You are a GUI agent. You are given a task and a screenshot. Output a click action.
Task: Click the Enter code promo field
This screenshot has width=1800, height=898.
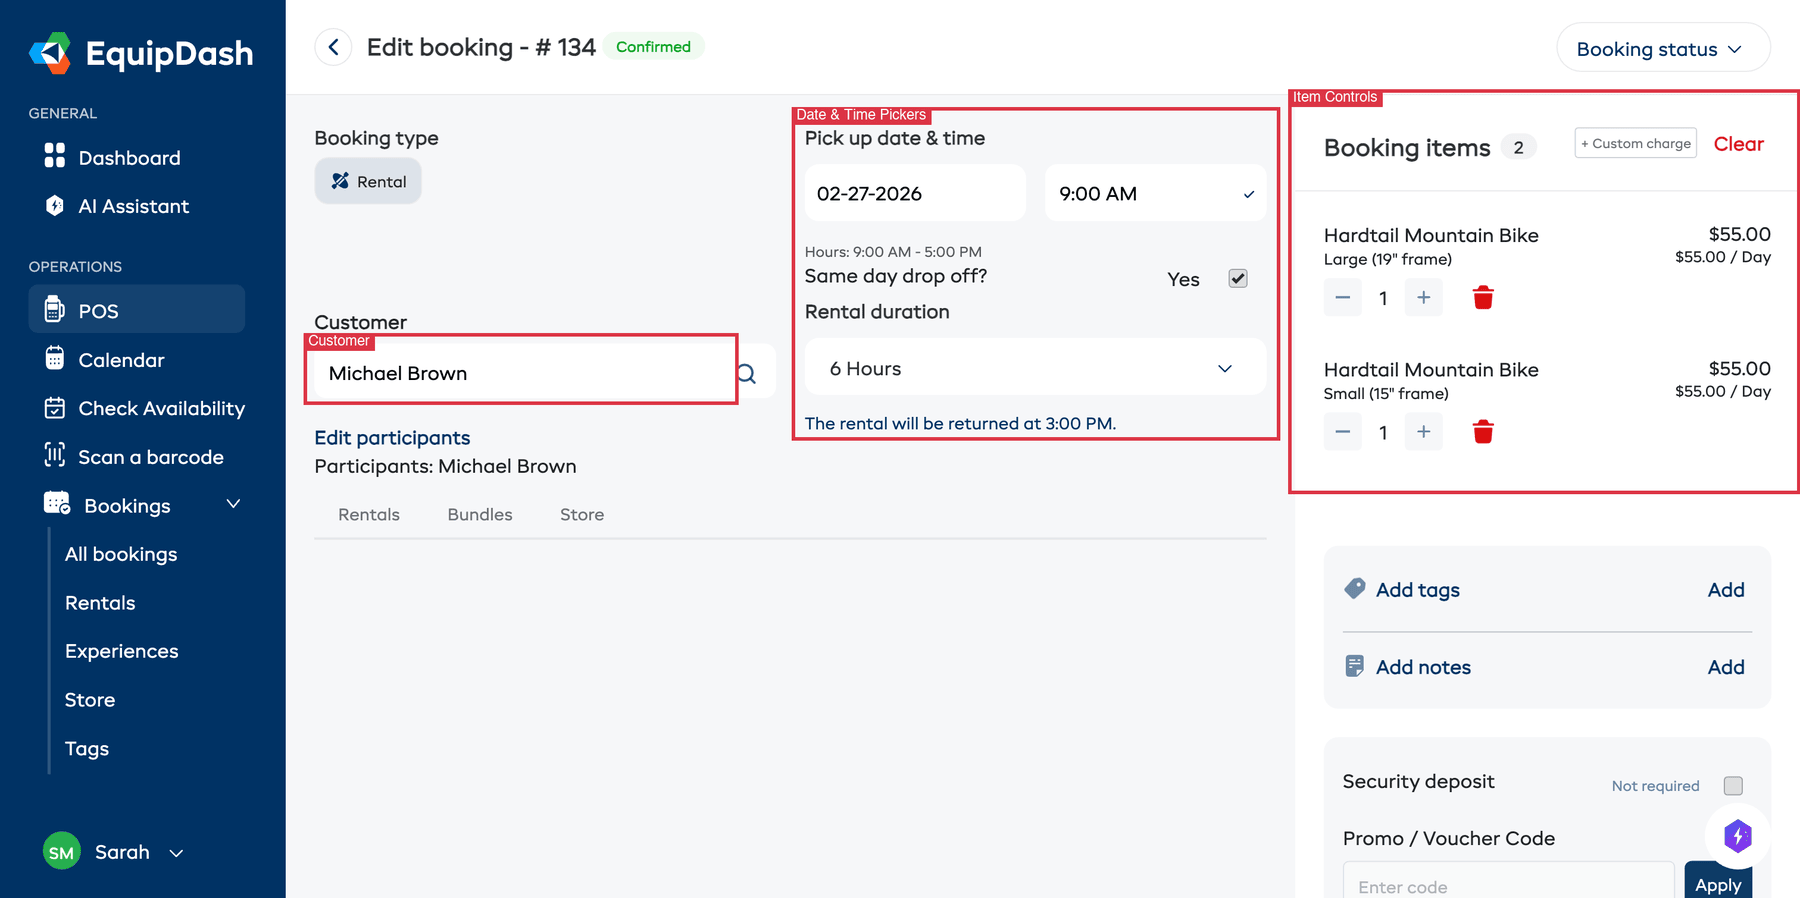click(x=1508, y=881)
